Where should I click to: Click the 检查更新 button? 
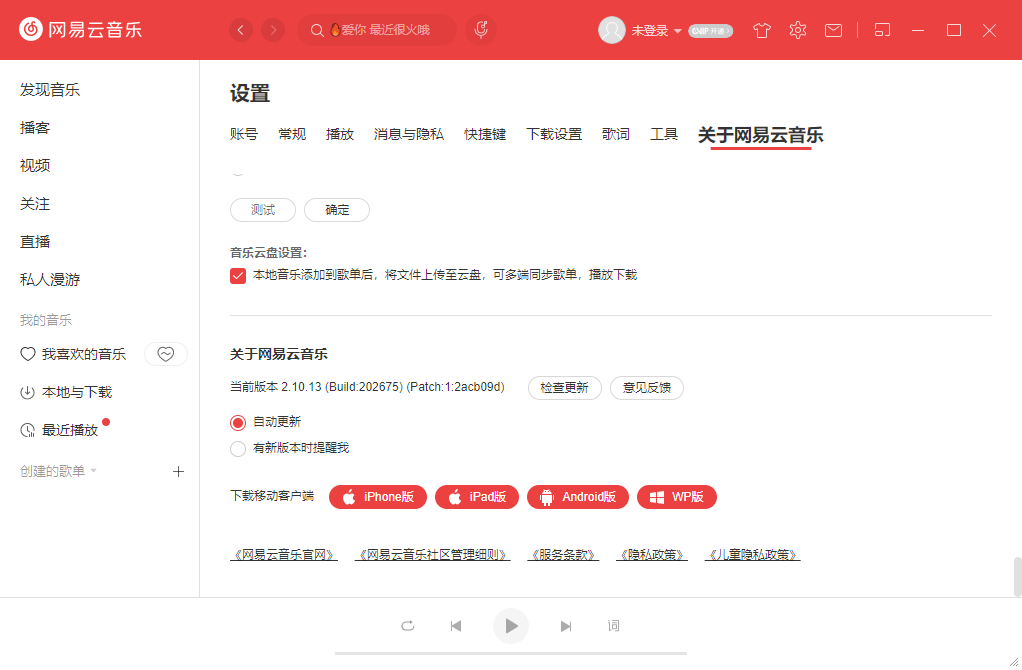click(x=564, y=388)
